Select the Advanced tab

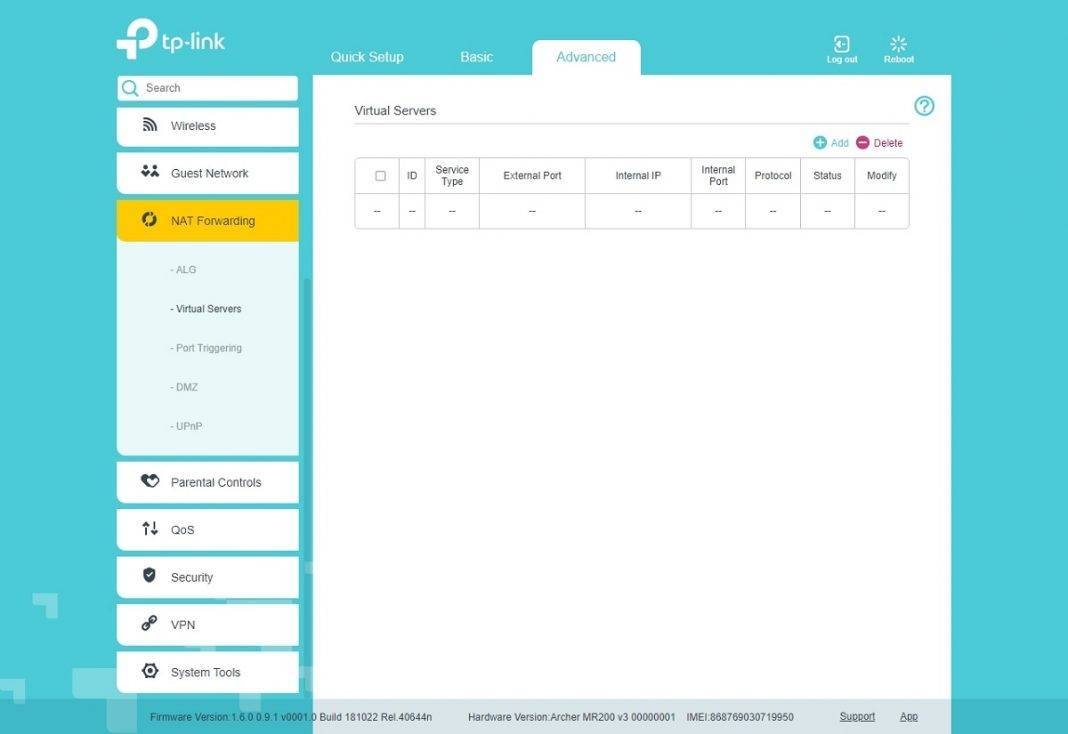tap(586, 57)
